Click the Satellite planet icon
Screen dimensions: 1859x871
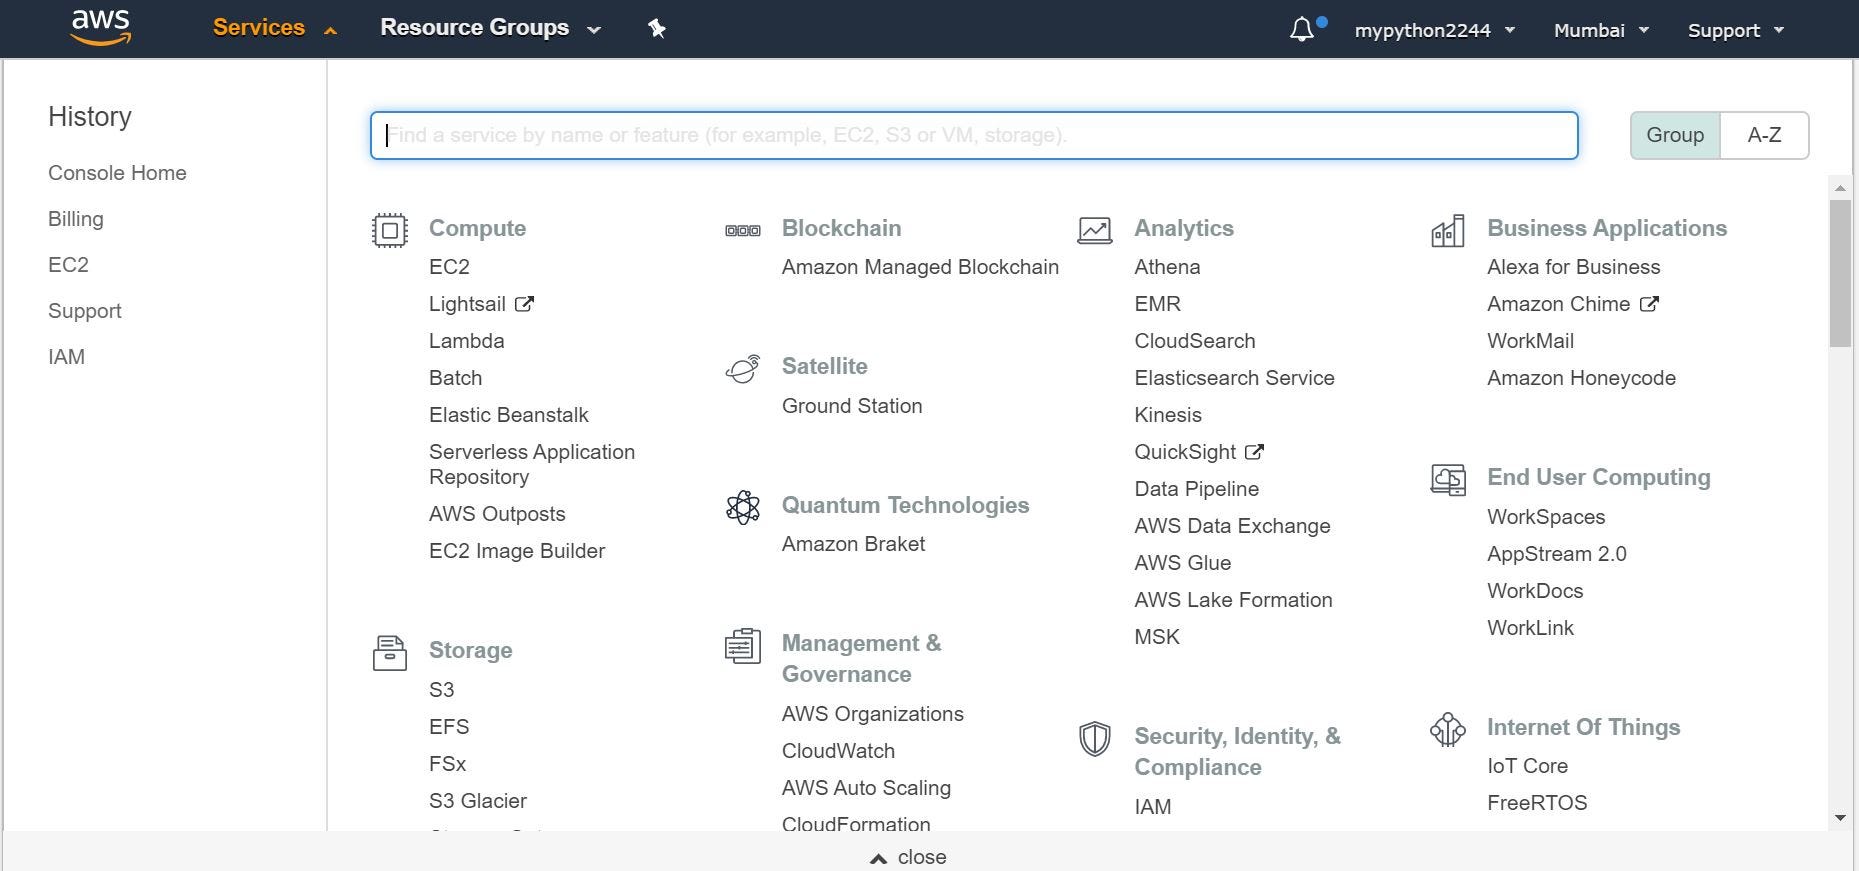(x=743, y=369)
